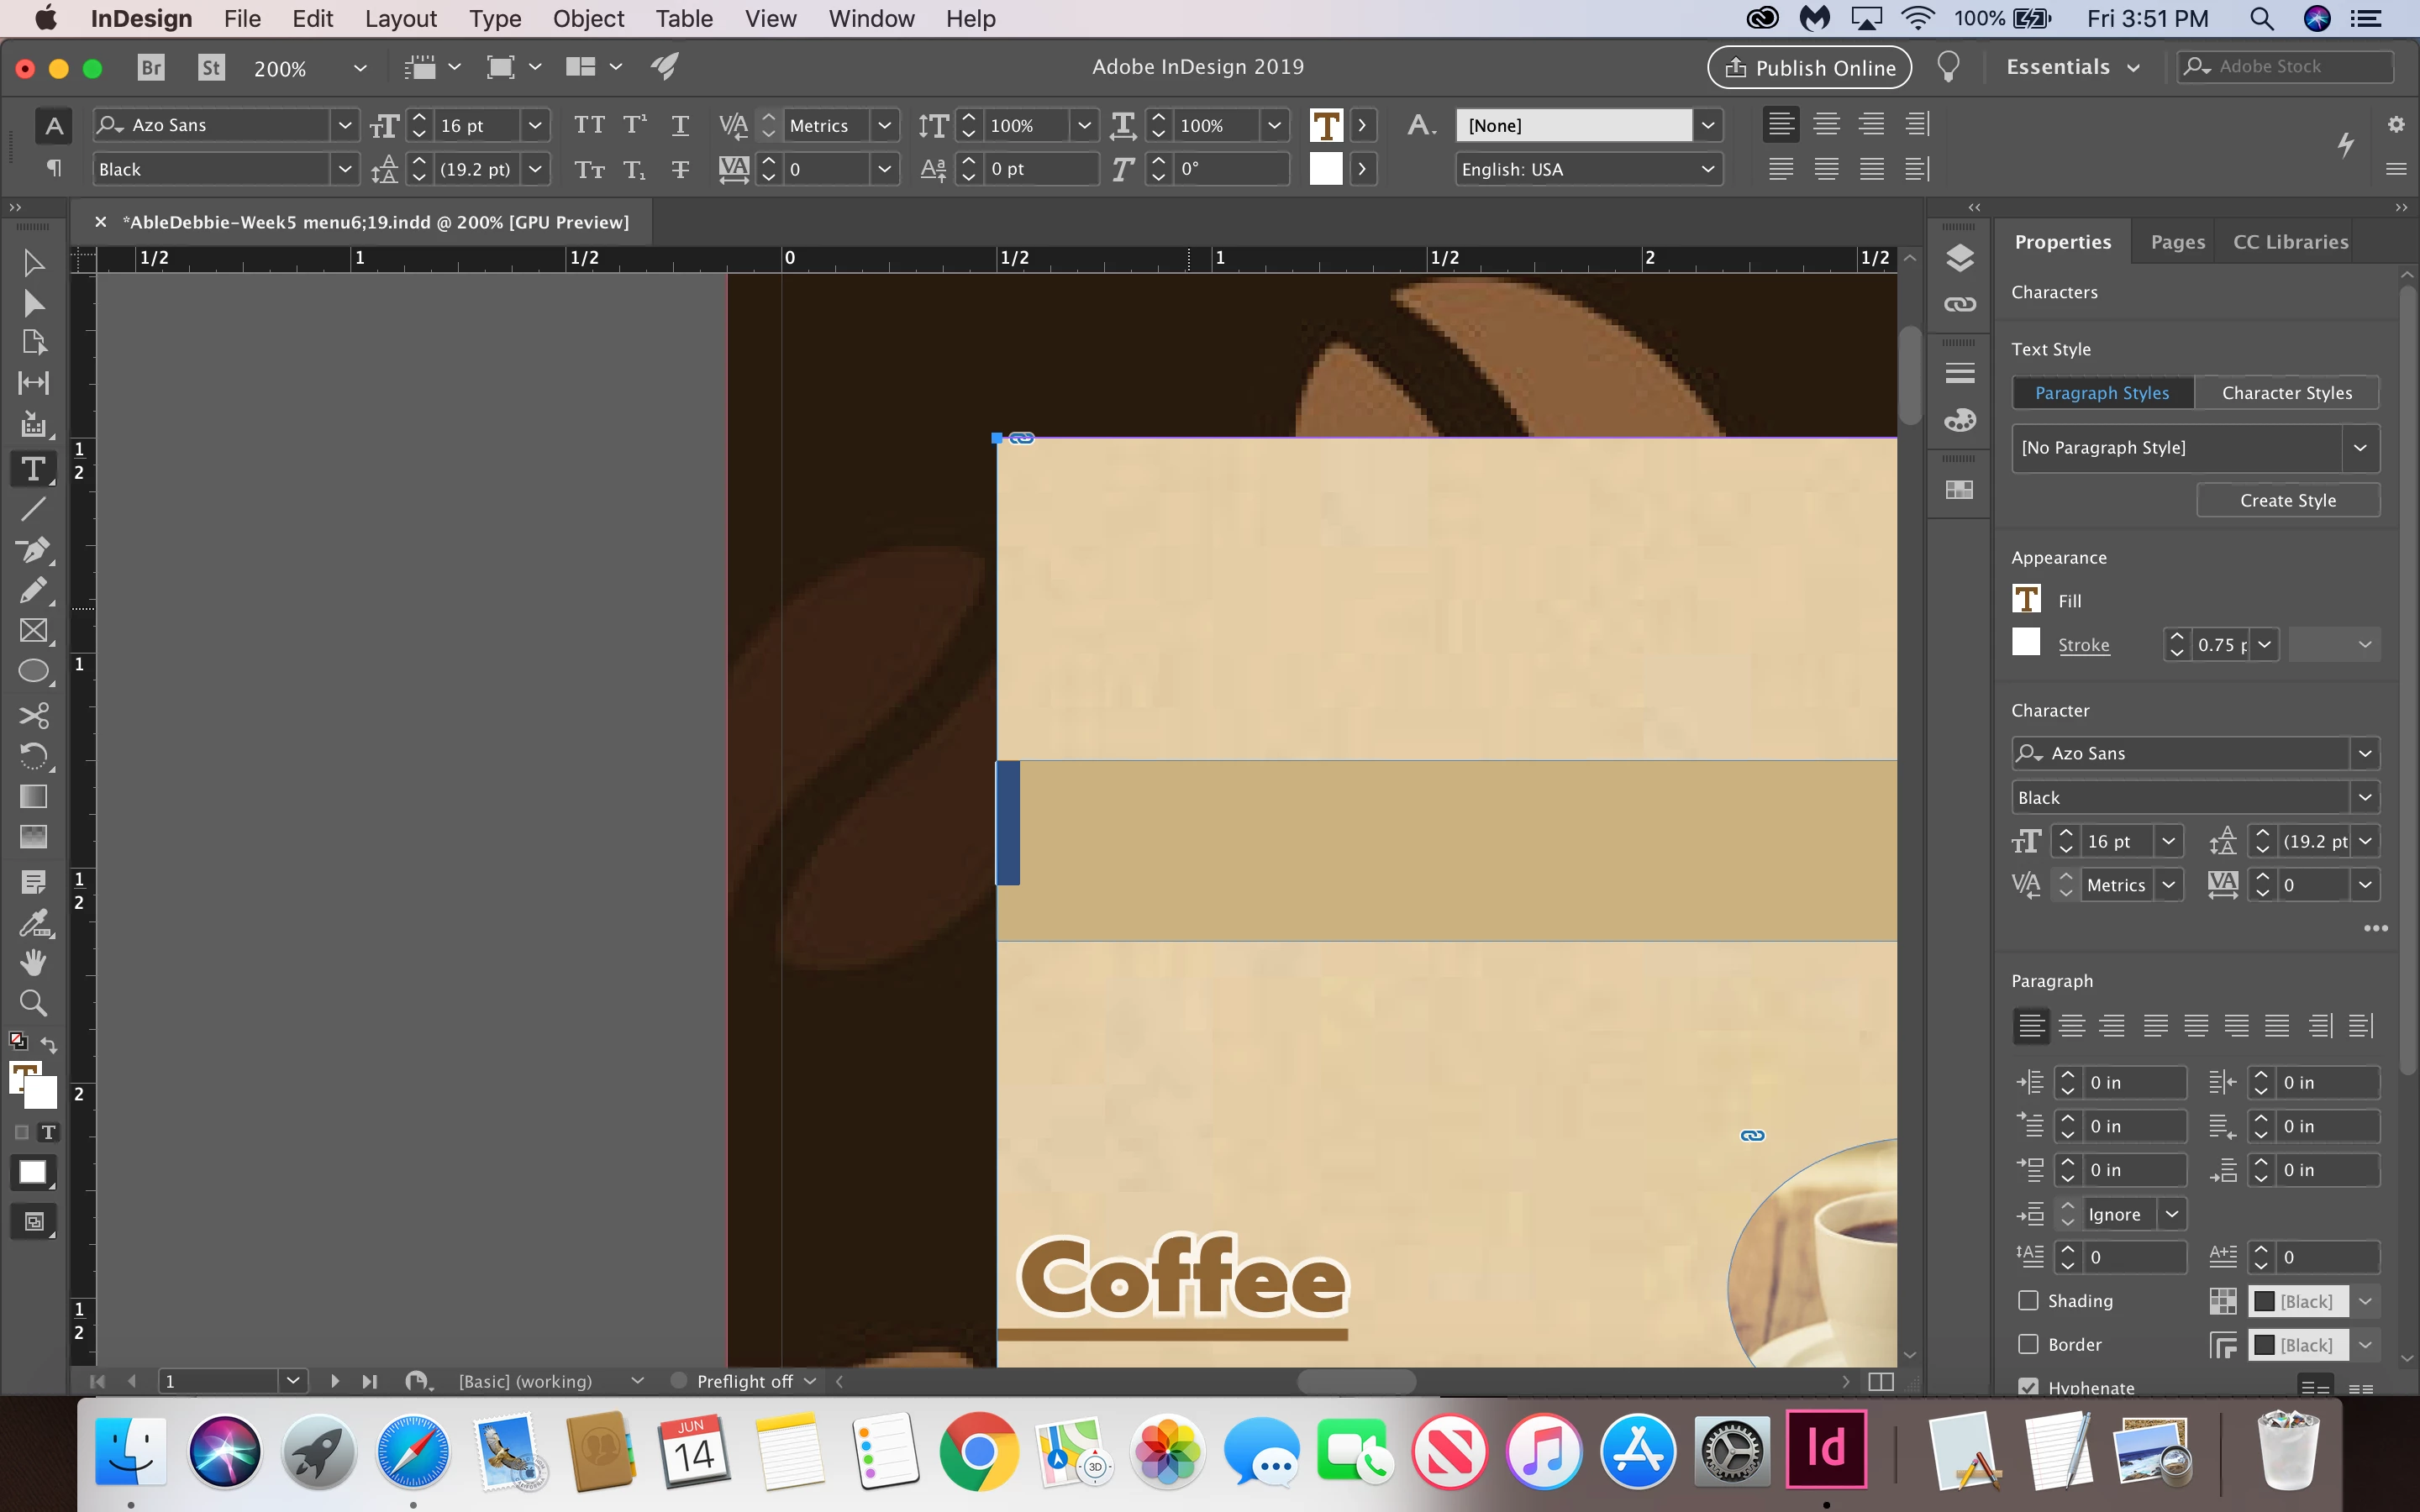Click the Stroke color swatch

pos(2026,643)
